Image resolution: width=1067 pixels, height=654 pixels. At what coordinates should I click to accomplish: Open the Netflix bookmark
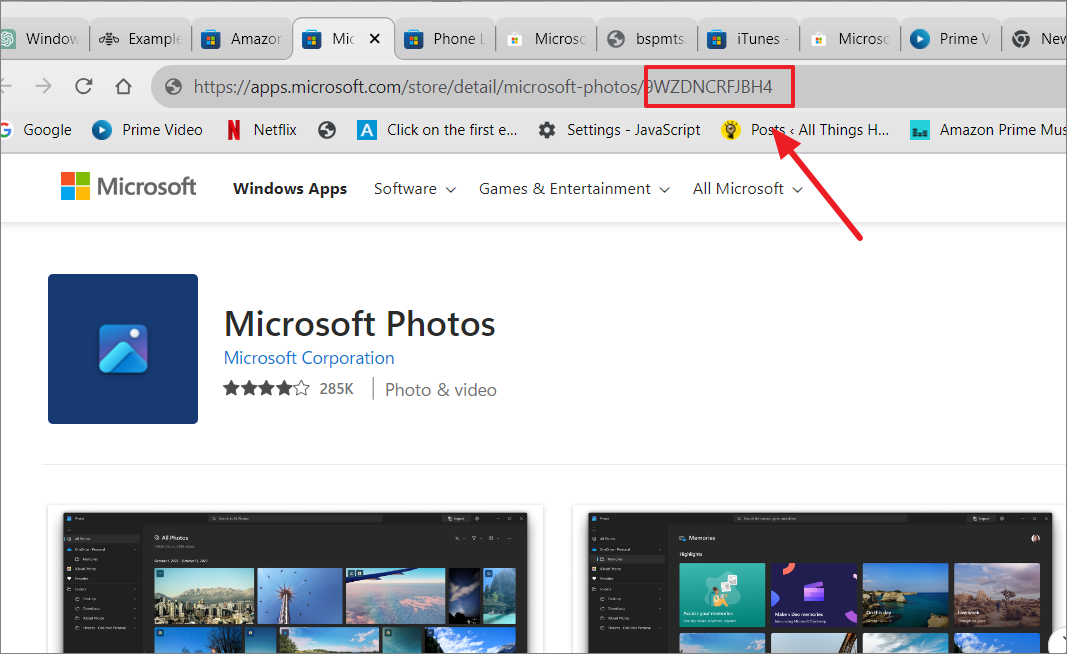[x=262, y=129]
